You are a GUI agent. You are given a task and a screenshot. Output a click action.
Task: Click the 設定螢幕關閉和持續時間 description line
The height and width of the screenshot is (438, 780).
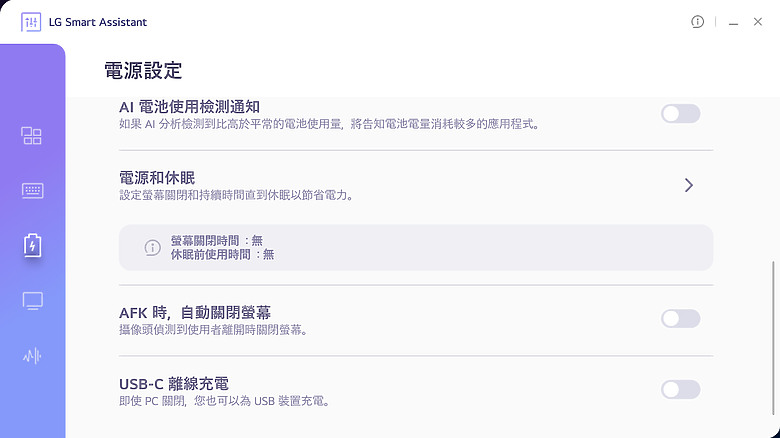(237, 195)
